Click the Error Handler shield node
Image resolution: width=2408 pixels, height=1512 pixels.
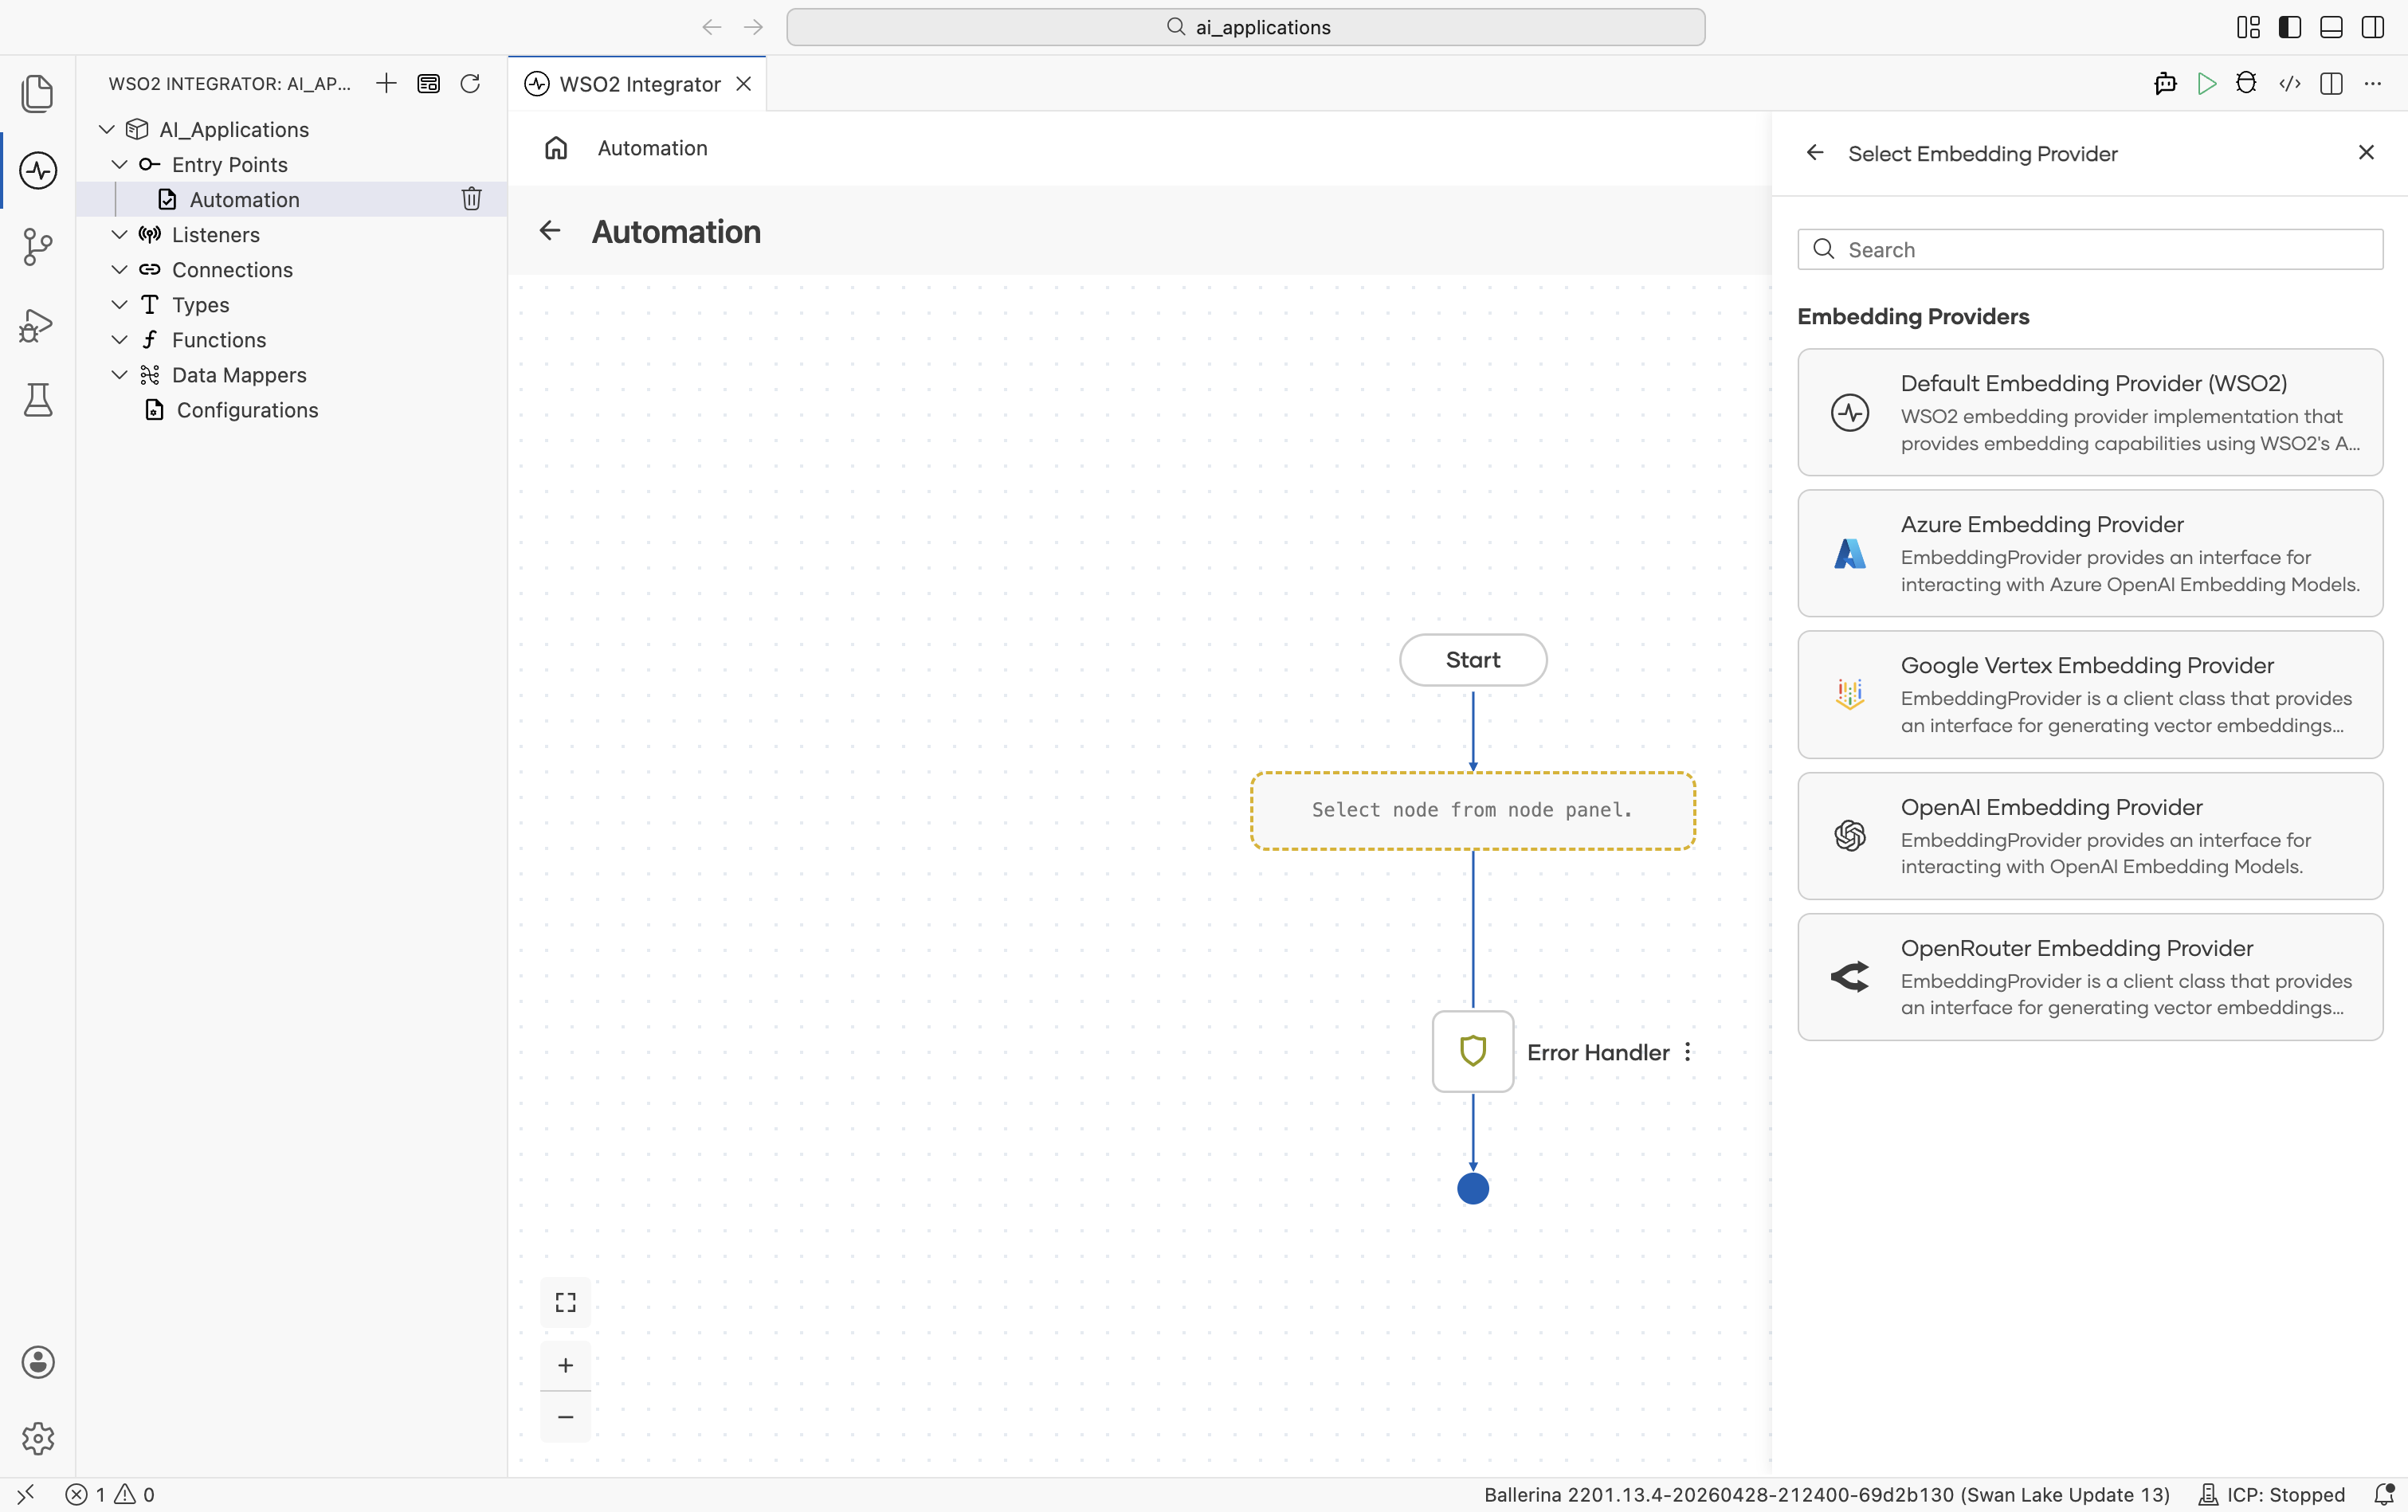point(1473,1051)
